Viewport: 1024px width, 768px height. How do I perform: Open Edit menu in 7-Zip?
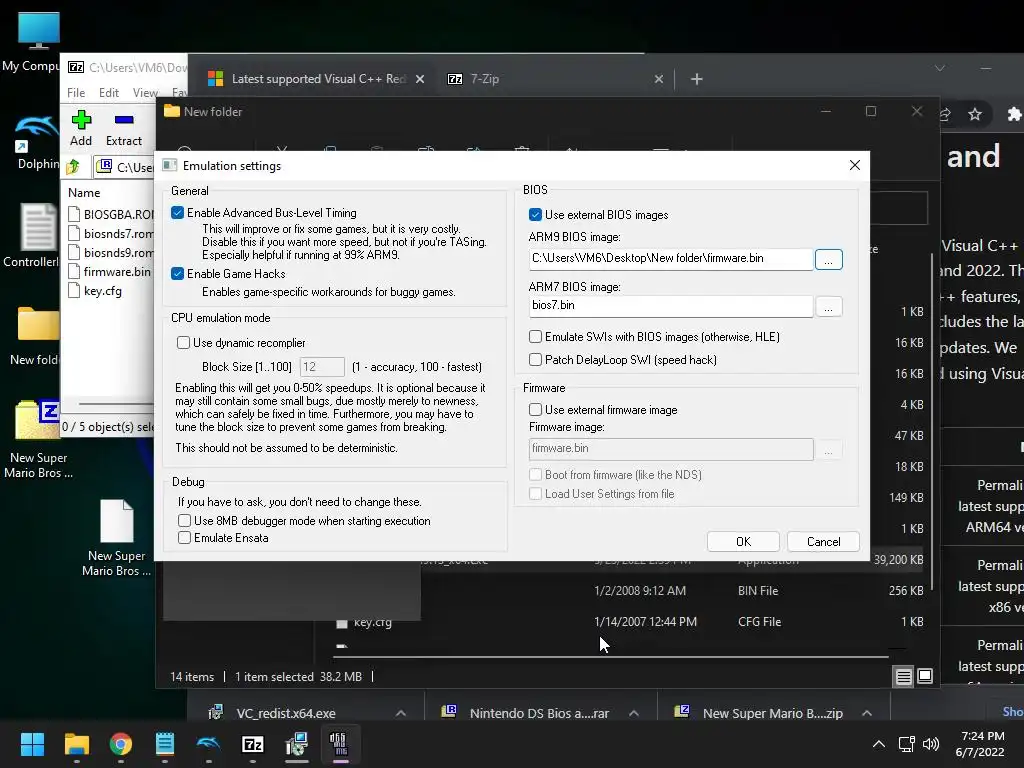click(108, 93)
